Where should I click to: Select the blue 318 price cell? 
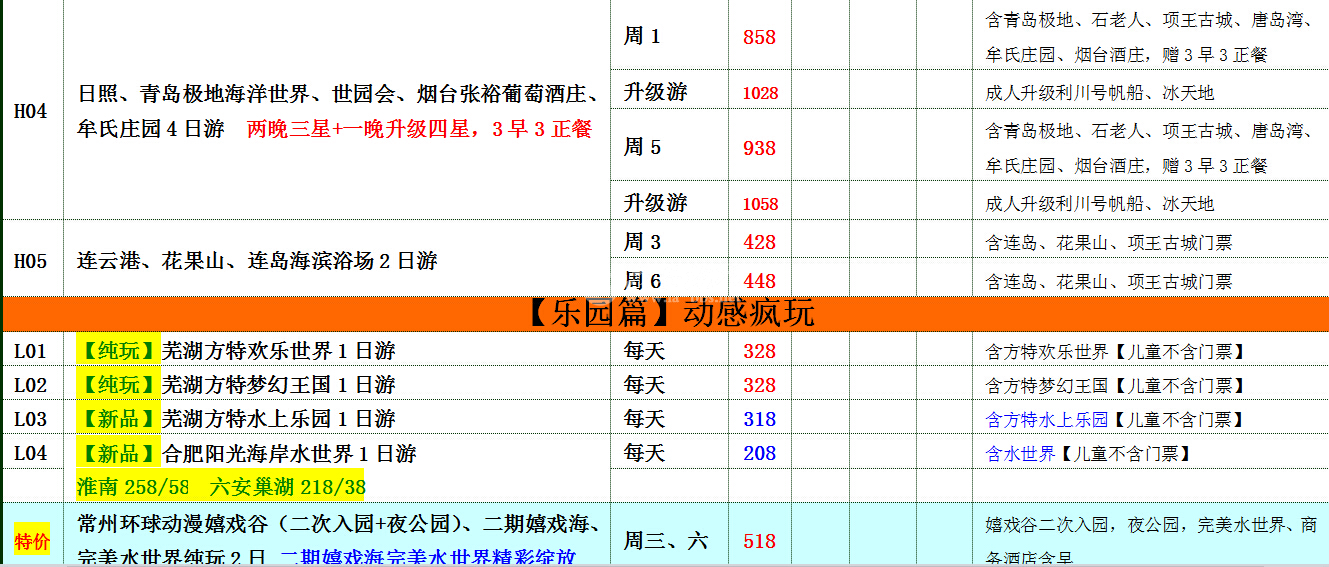pyautogui.click(x=759, y=419)
